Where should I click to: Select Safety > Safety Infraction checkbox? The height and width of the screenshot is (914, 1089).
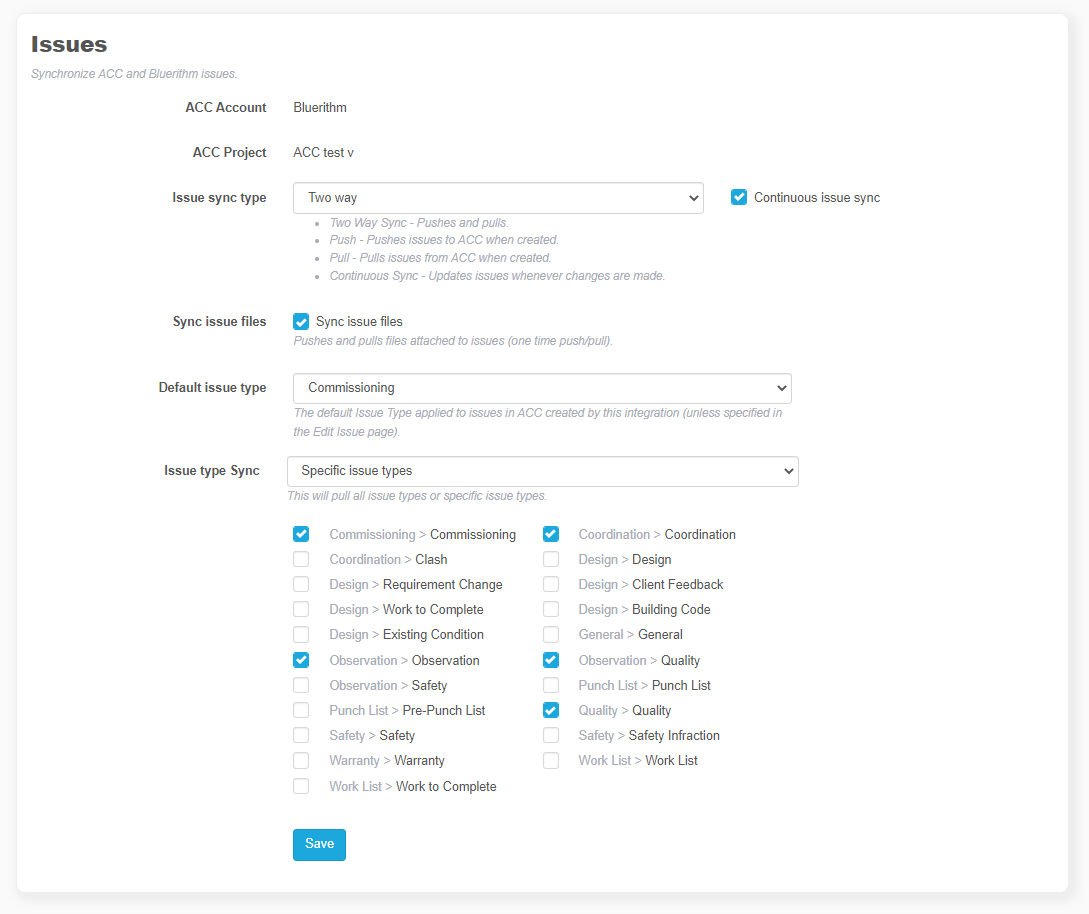pyautogui.click(x=551, y=735)
